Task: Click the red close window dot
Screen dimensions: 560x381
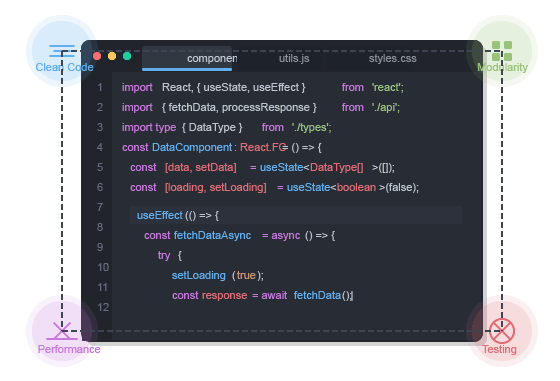Action: coord(97,56)
